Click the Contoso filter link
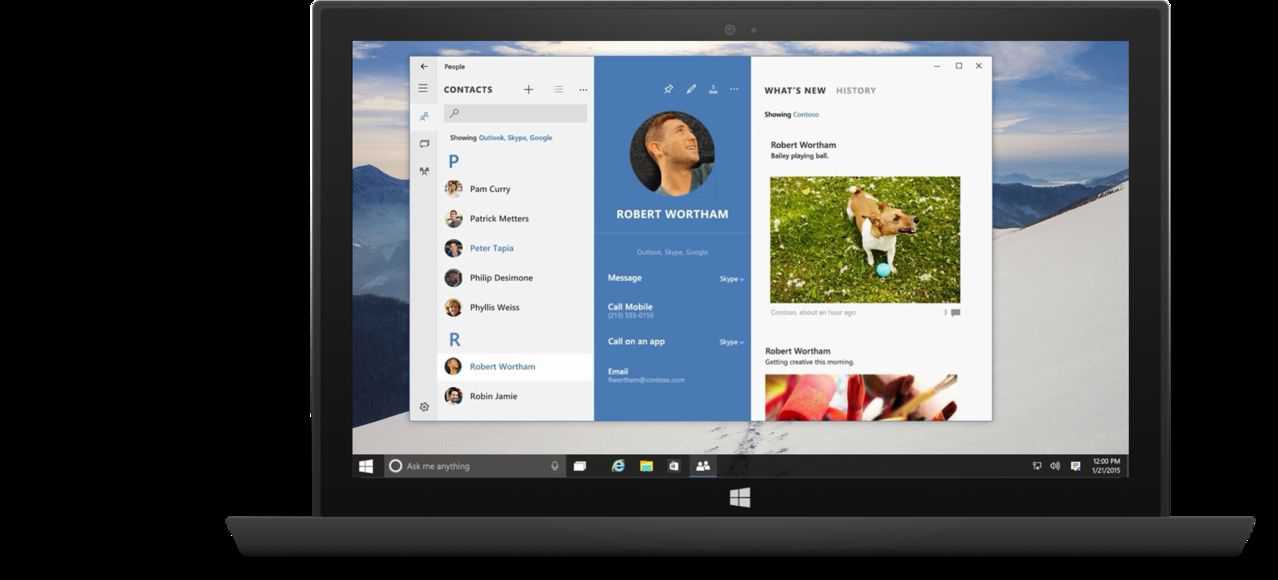The height and width of the screenshot is (580, 1278). tap(805, 115)
